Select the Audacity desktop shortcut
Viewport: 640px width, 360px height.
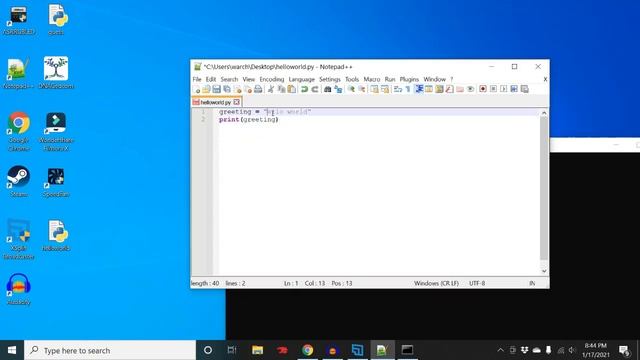(x=18, y=289)
